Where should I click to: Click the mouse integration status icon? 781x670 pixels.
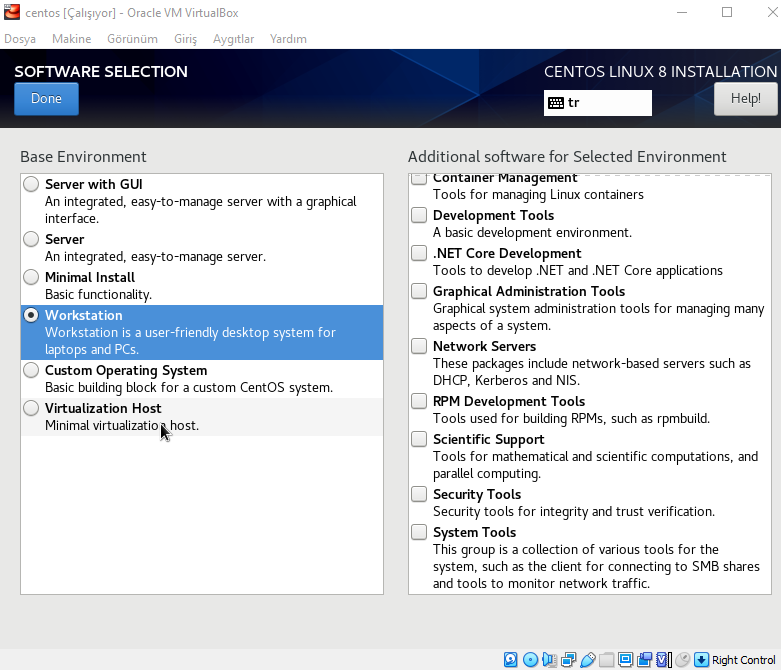tap(683, 660)
